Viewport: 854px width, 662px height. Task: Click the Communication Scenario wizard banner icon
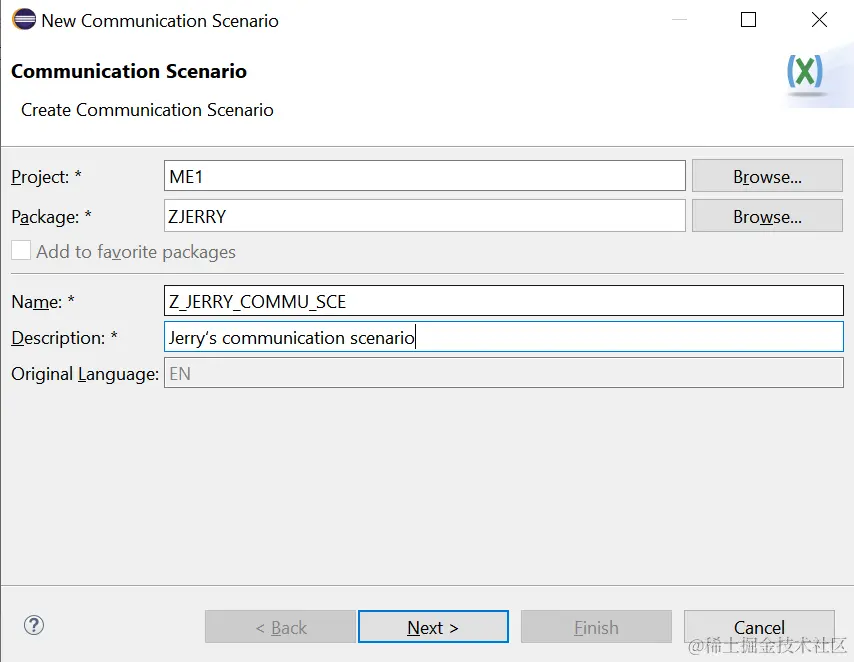point(806,74)
